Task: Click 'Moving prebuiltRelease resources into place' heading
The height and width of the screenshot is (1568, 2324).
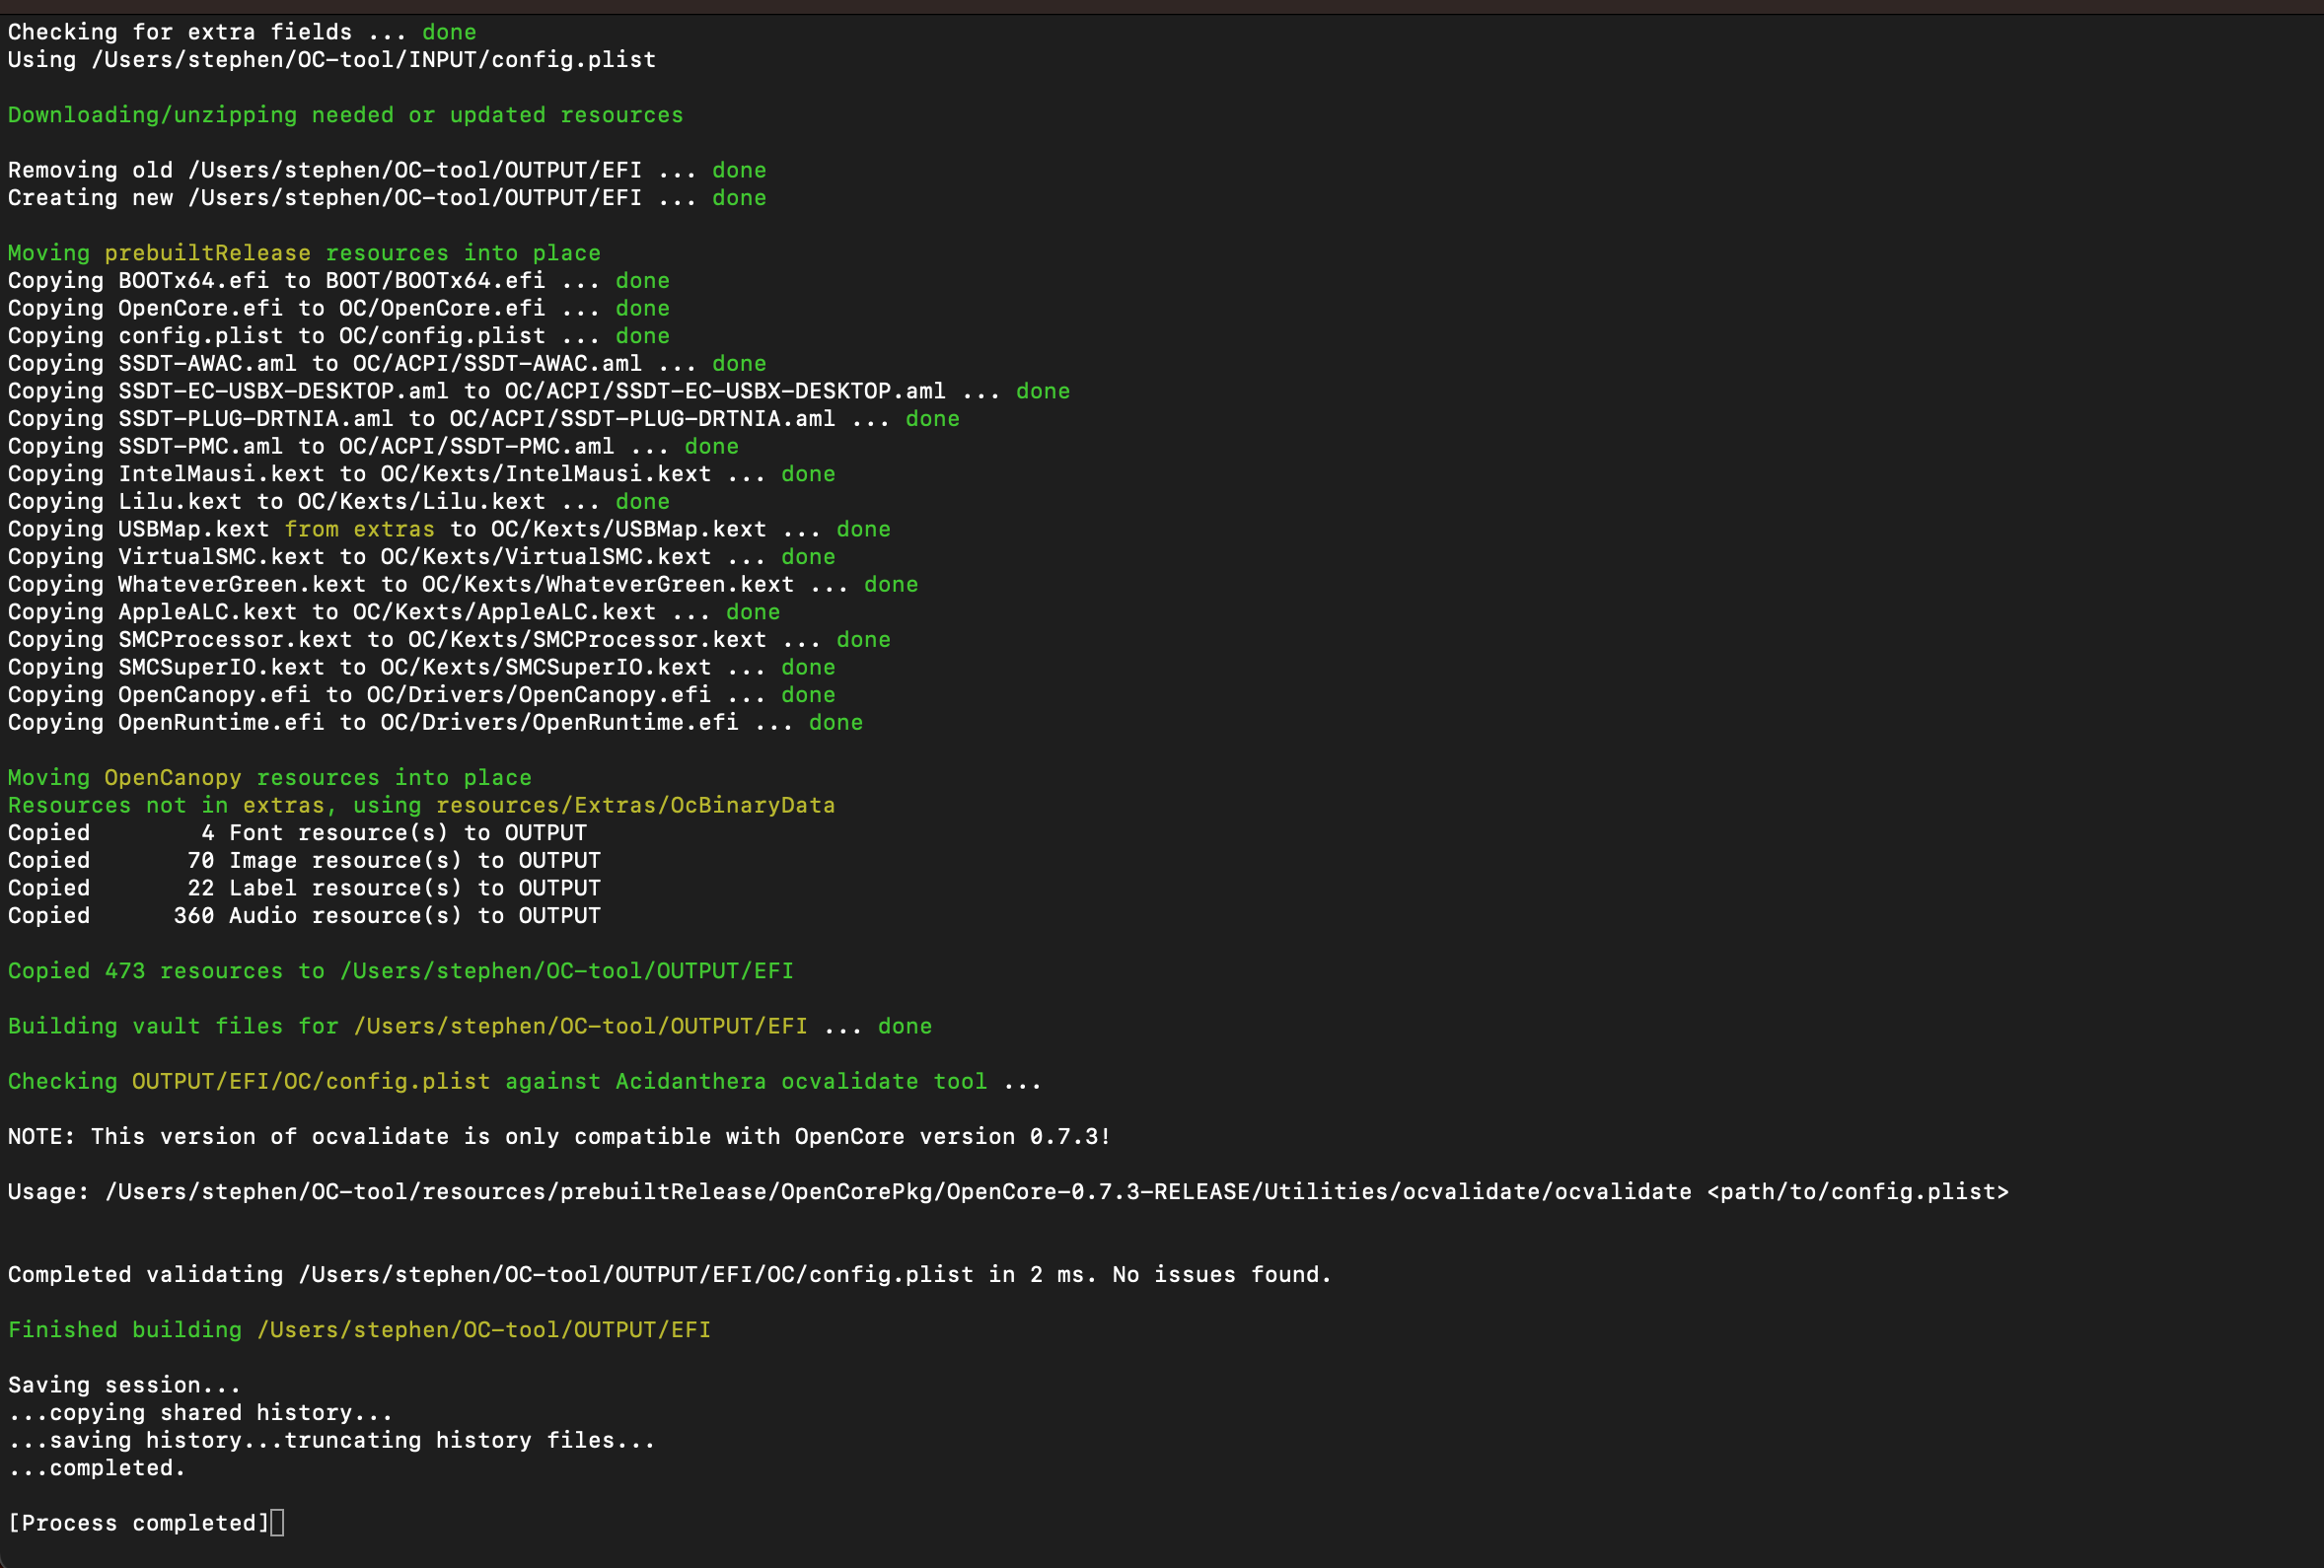Action: [x=304, y=253]
